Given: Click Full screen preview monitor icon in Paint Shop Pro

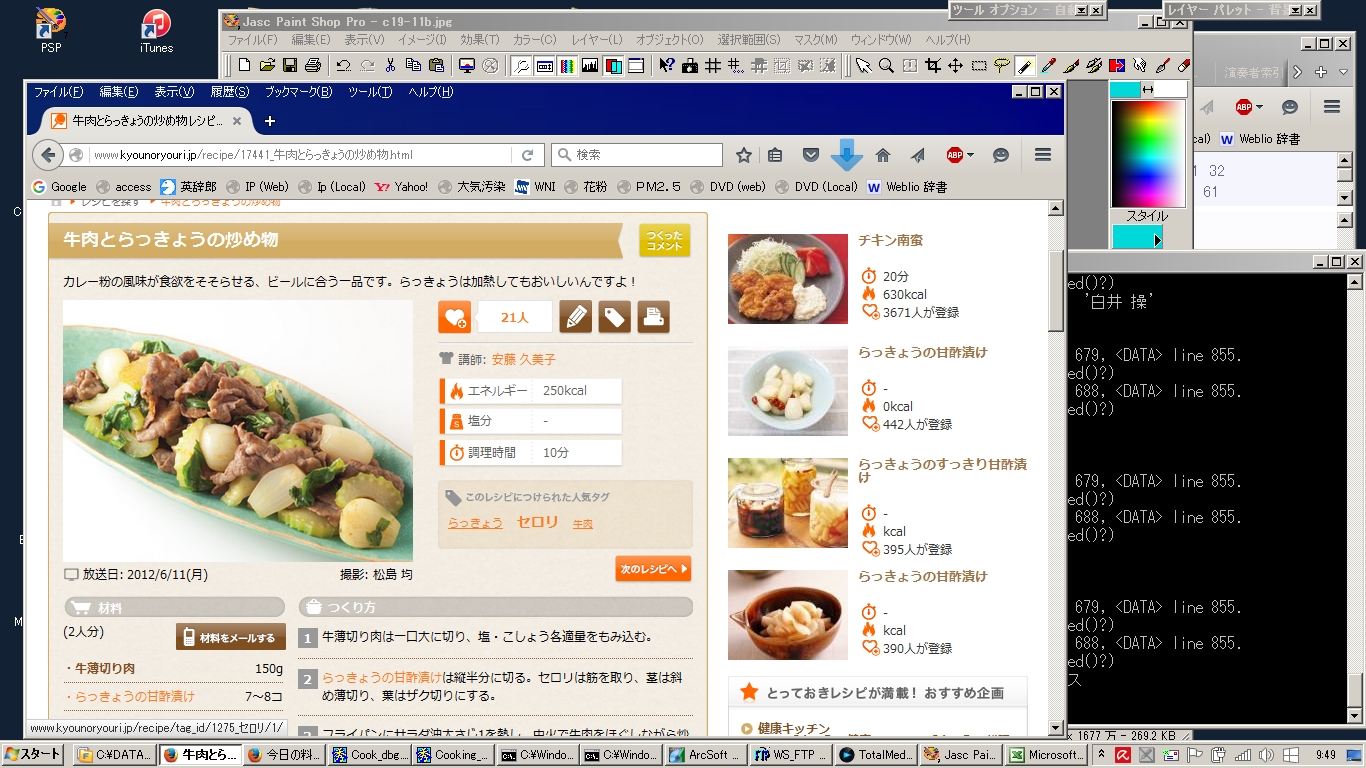Looking at the screenshot, I should (466, 66).
